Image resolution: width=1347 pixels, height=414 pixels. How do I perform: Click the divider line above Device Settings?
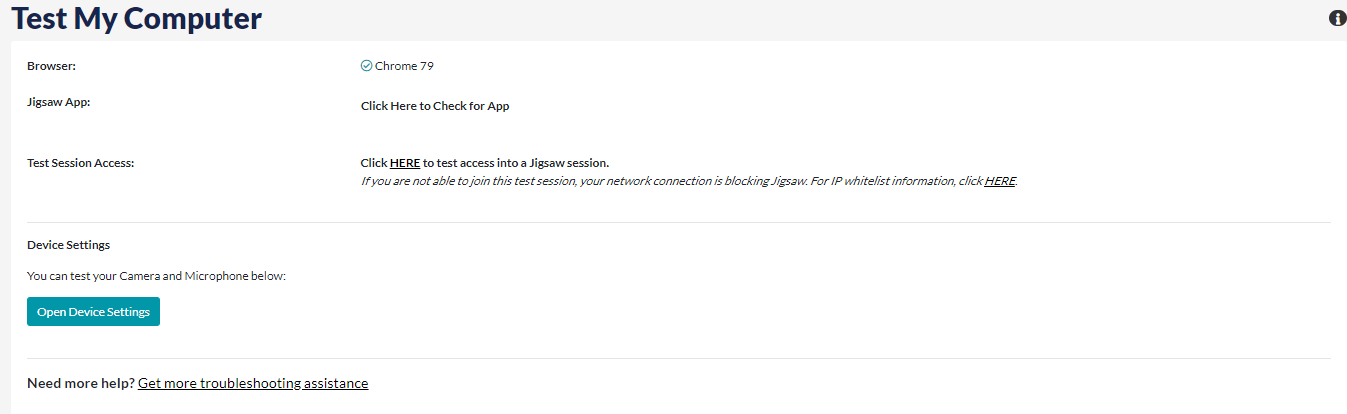[678, 222]
